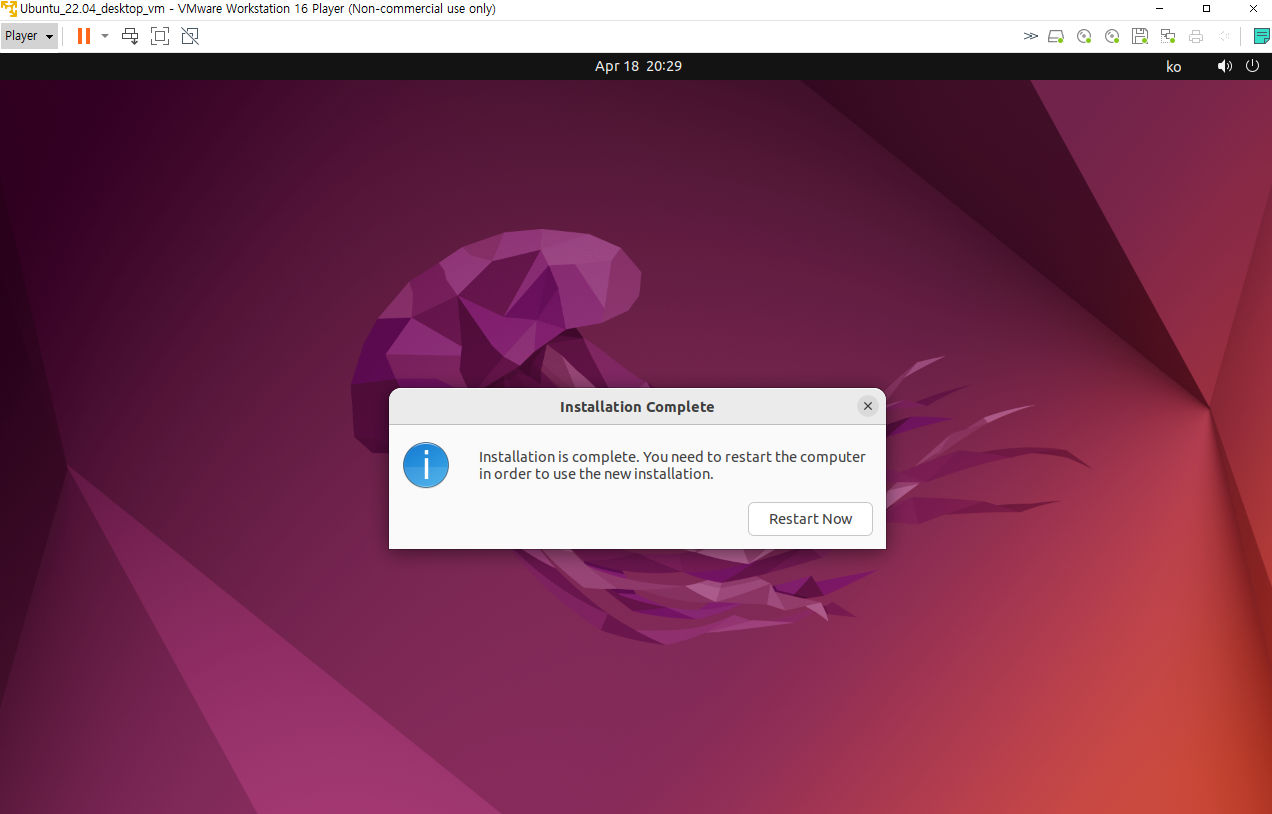Screen dimensions: 1272x814
Task: Maximize the VMware Player window
Action: [x=1206, y=9]
